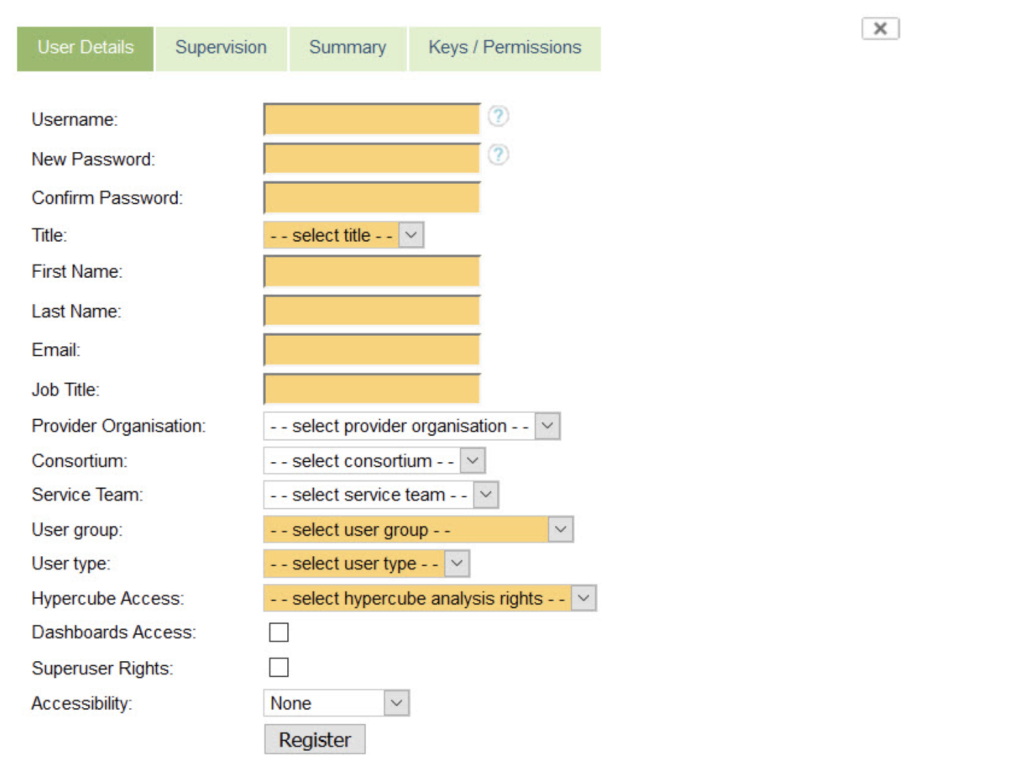This screenshot has width=1024, height=770.
Task: Expand the Hypercube Access rights dropdown
Action: [x=430, y=599]
